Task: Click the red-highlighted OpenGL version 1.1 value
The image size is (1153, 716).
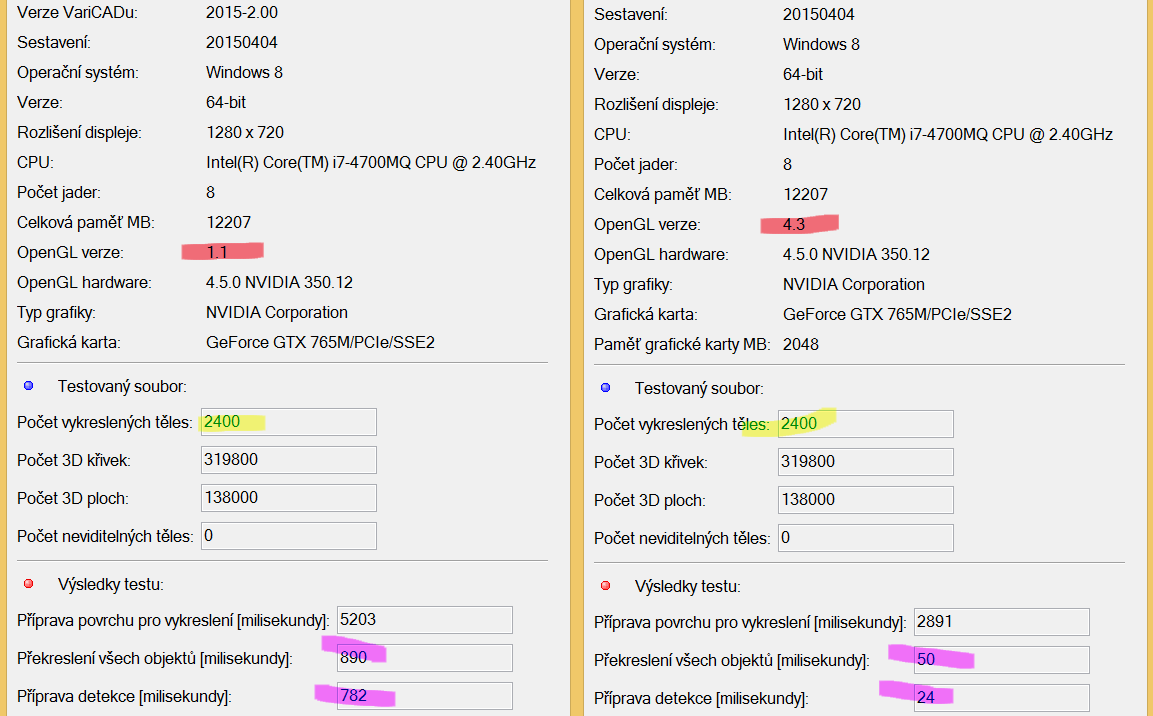Action: (218, 253)
